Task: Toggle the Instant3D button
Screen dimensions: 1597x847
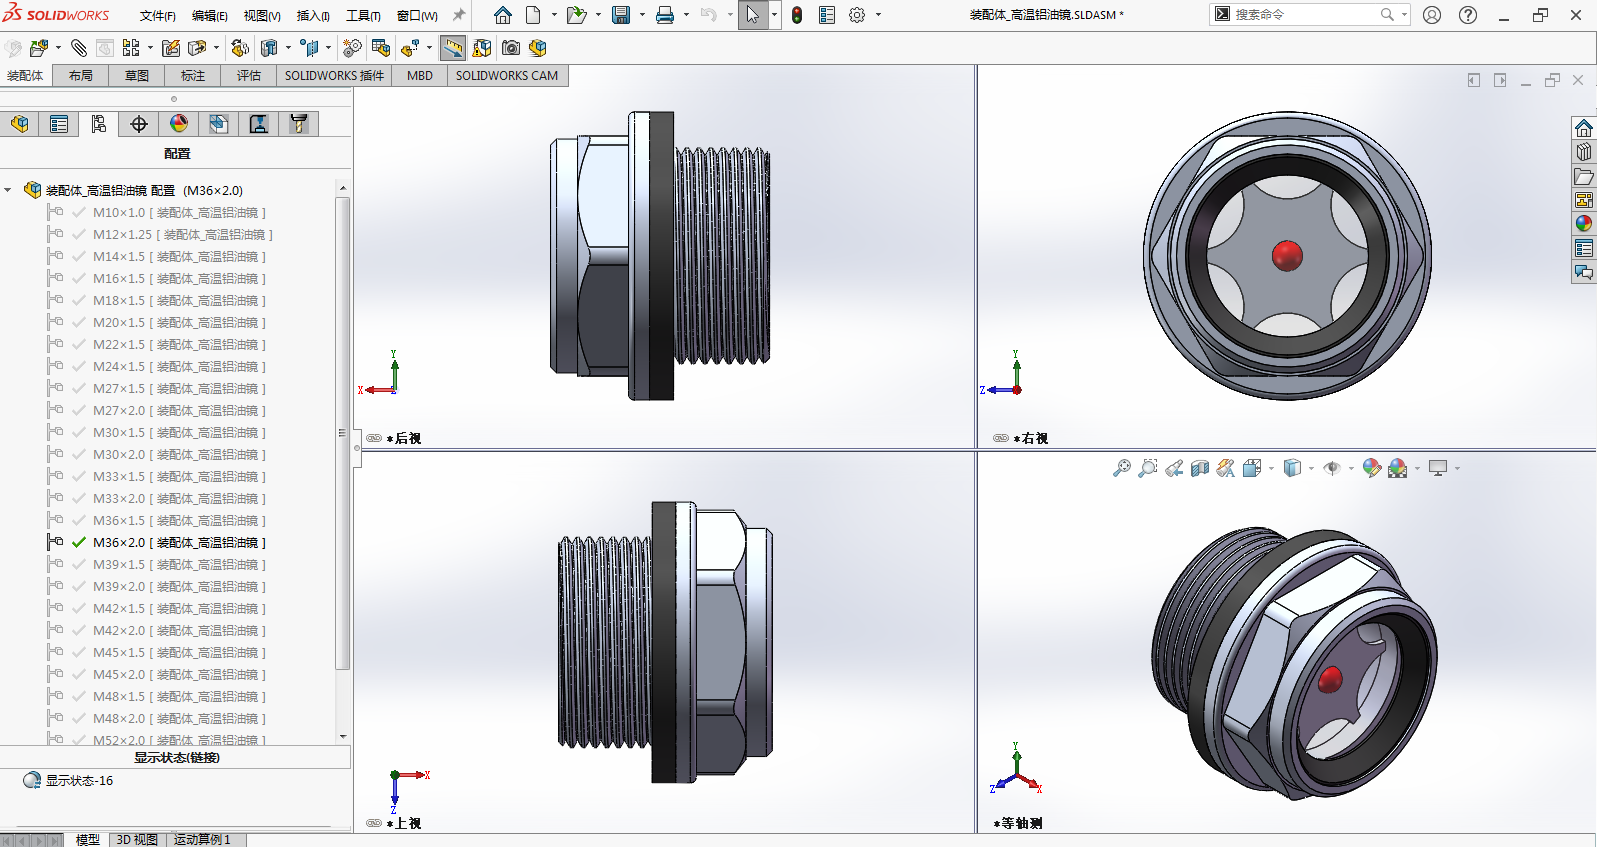Action: tap(453, 48)
